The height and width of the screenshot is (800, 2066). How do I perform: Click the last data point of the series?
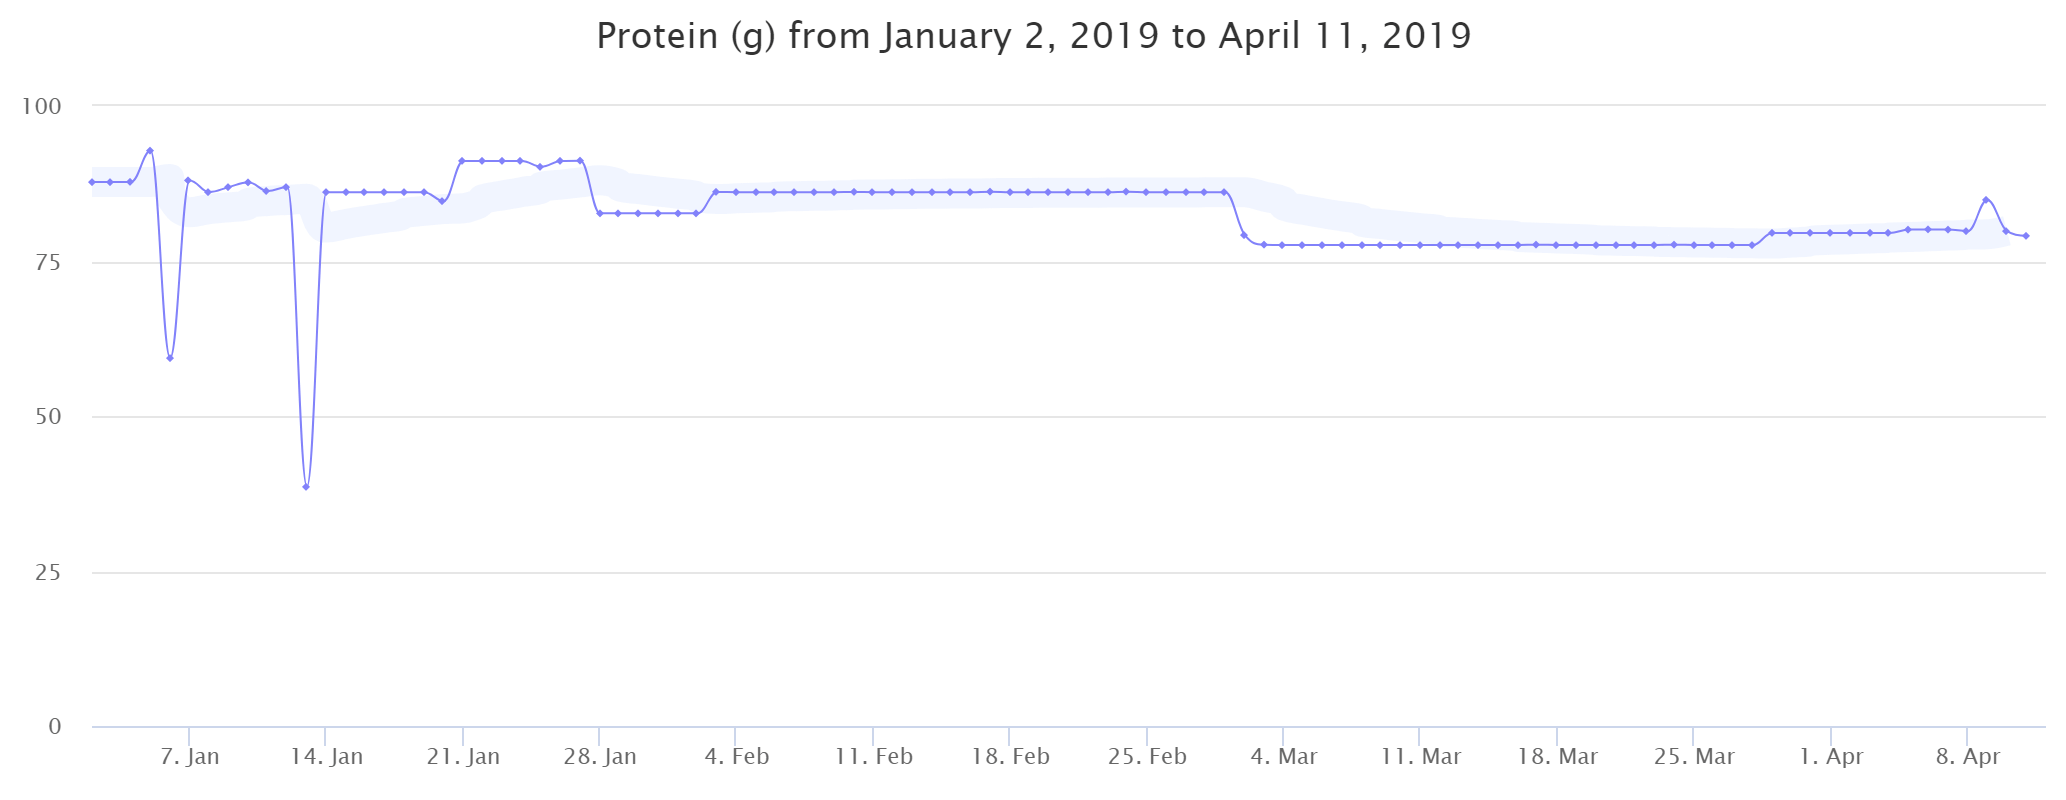click(x=2026, y=236)
